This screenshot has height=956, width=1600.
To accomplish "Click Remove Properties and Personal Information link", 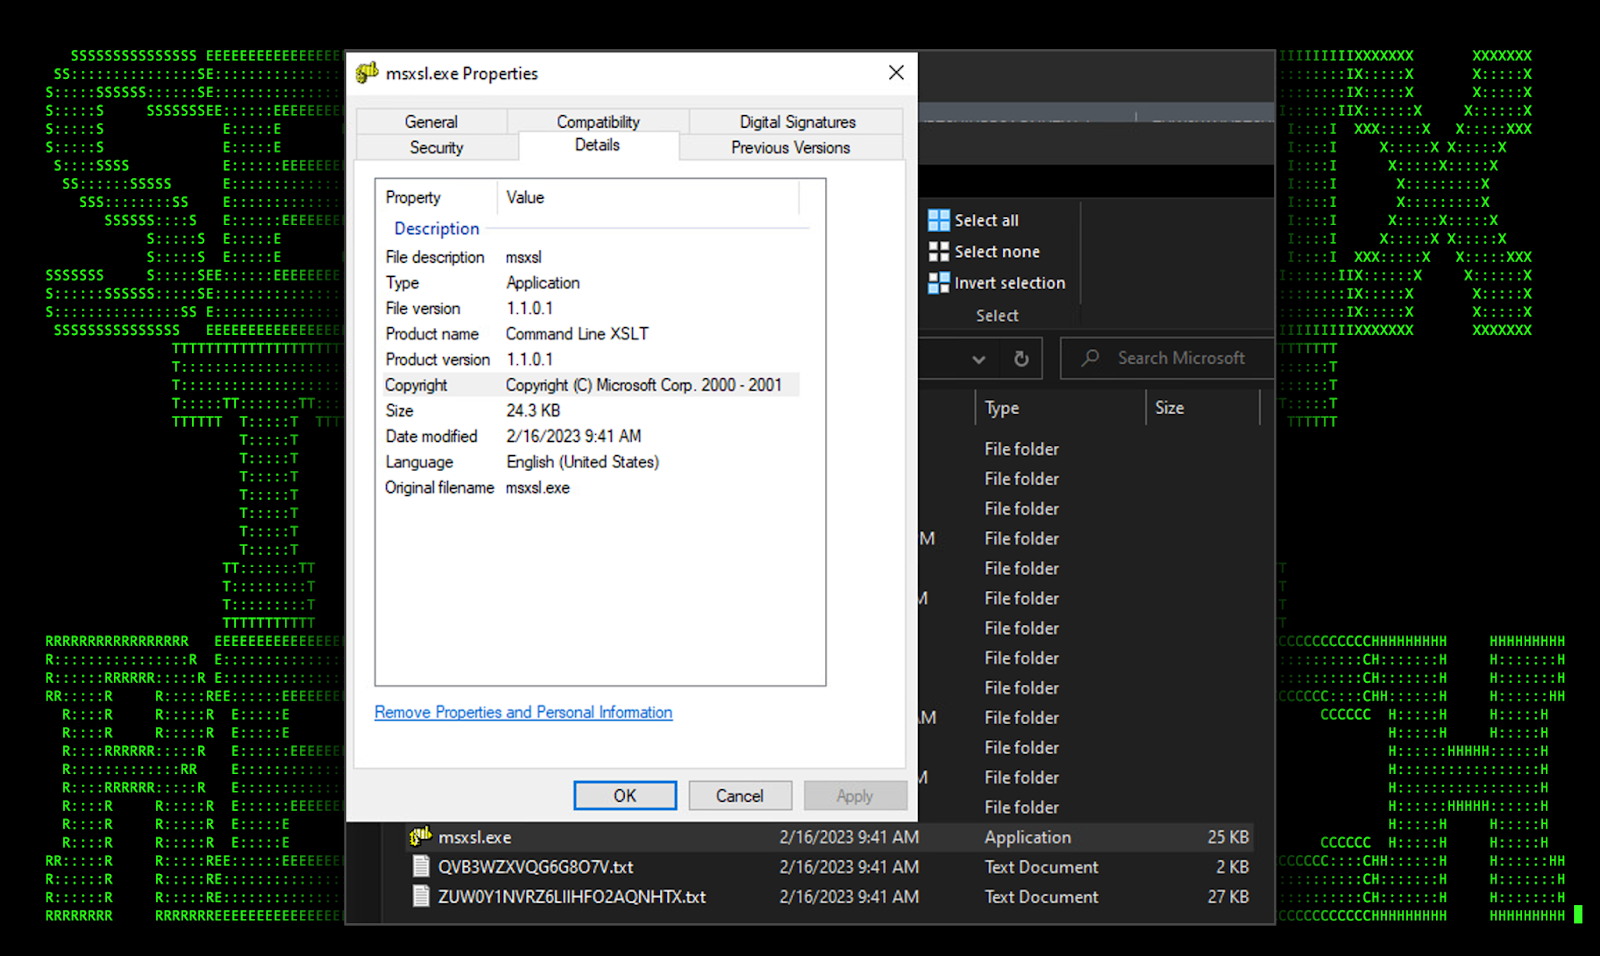I will tap(523, 712).
